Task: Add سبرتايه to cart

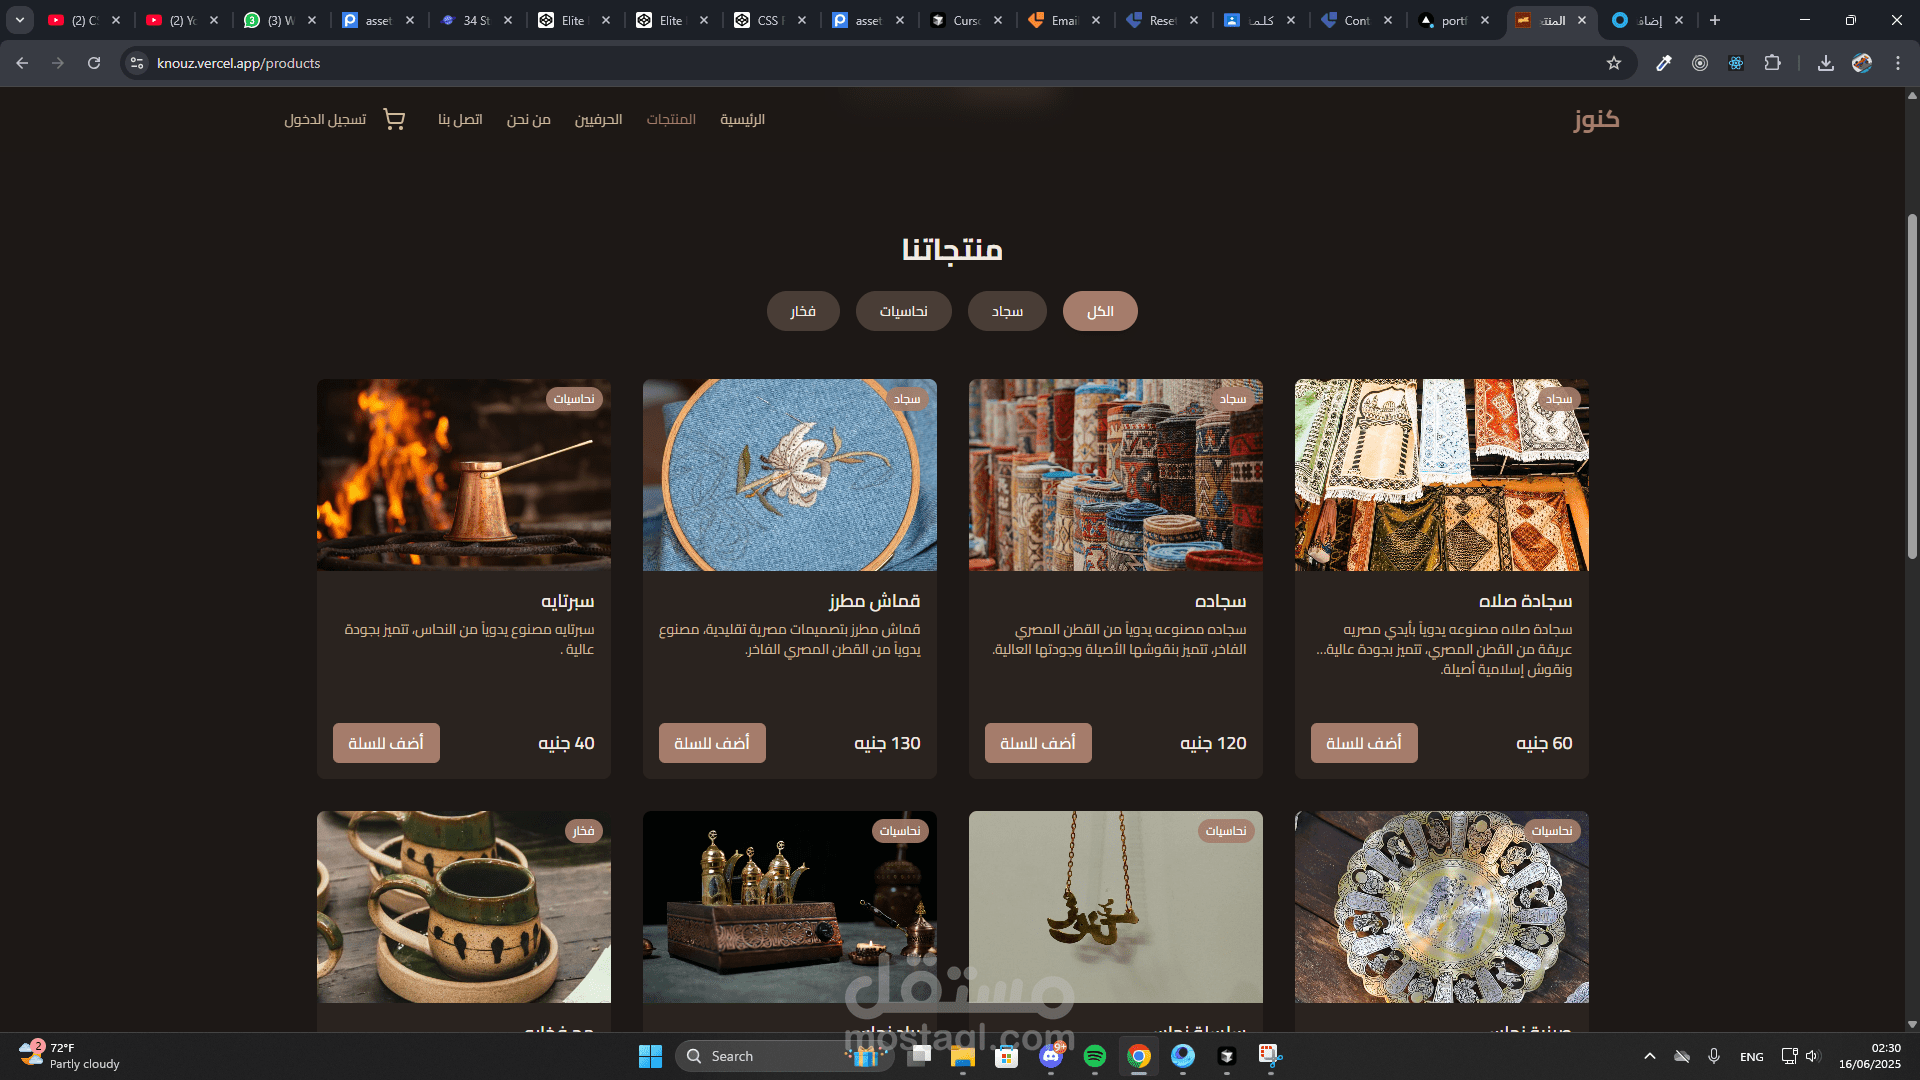Action: click(x=386, y=743)
